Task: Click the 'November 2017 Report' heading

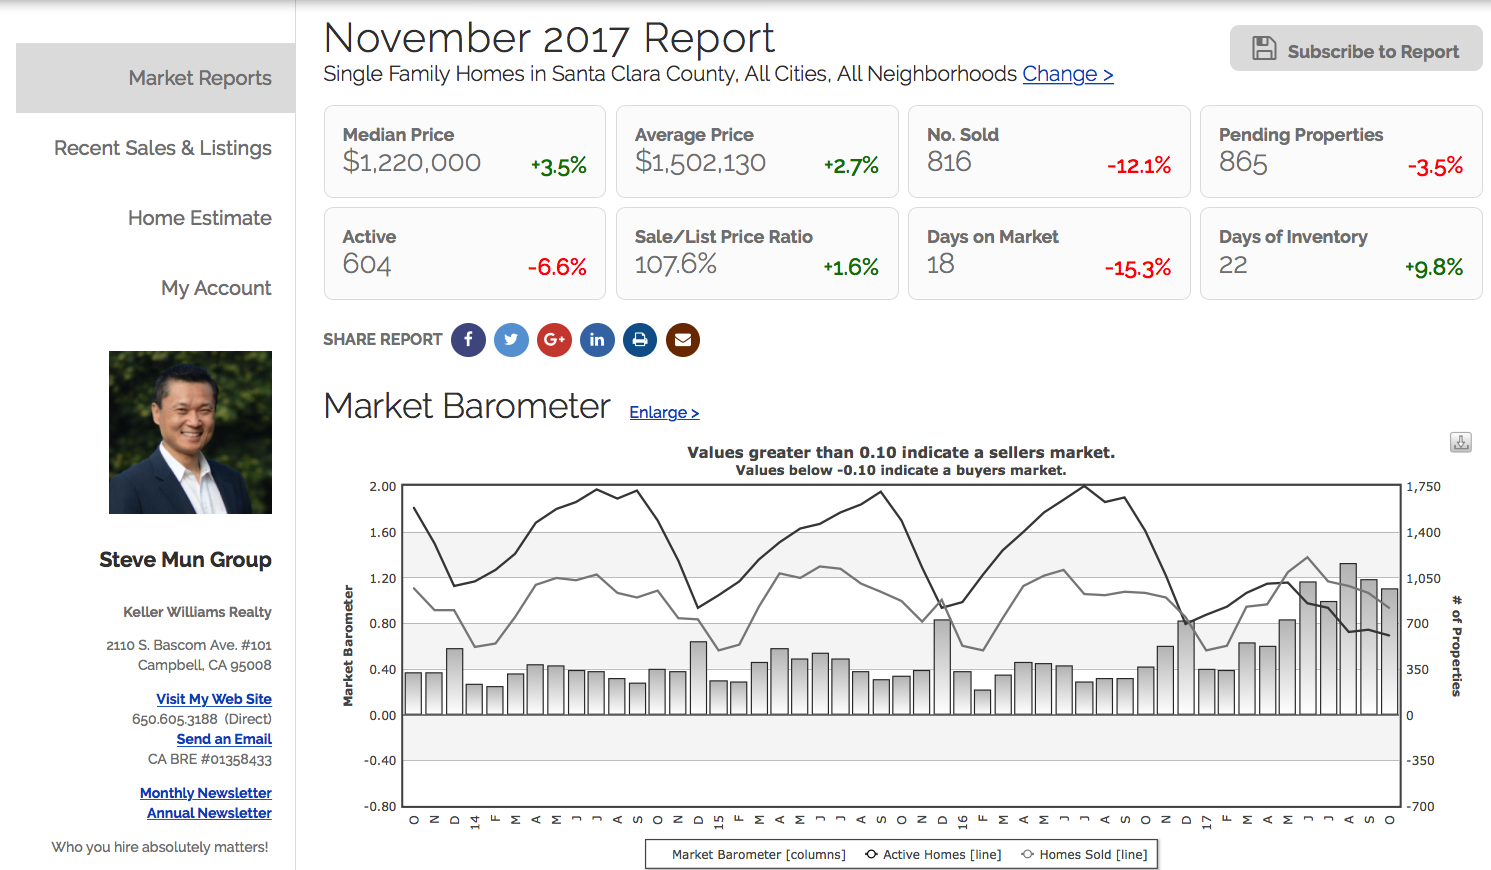Action: pyautogui.click(x=549, y=38)
